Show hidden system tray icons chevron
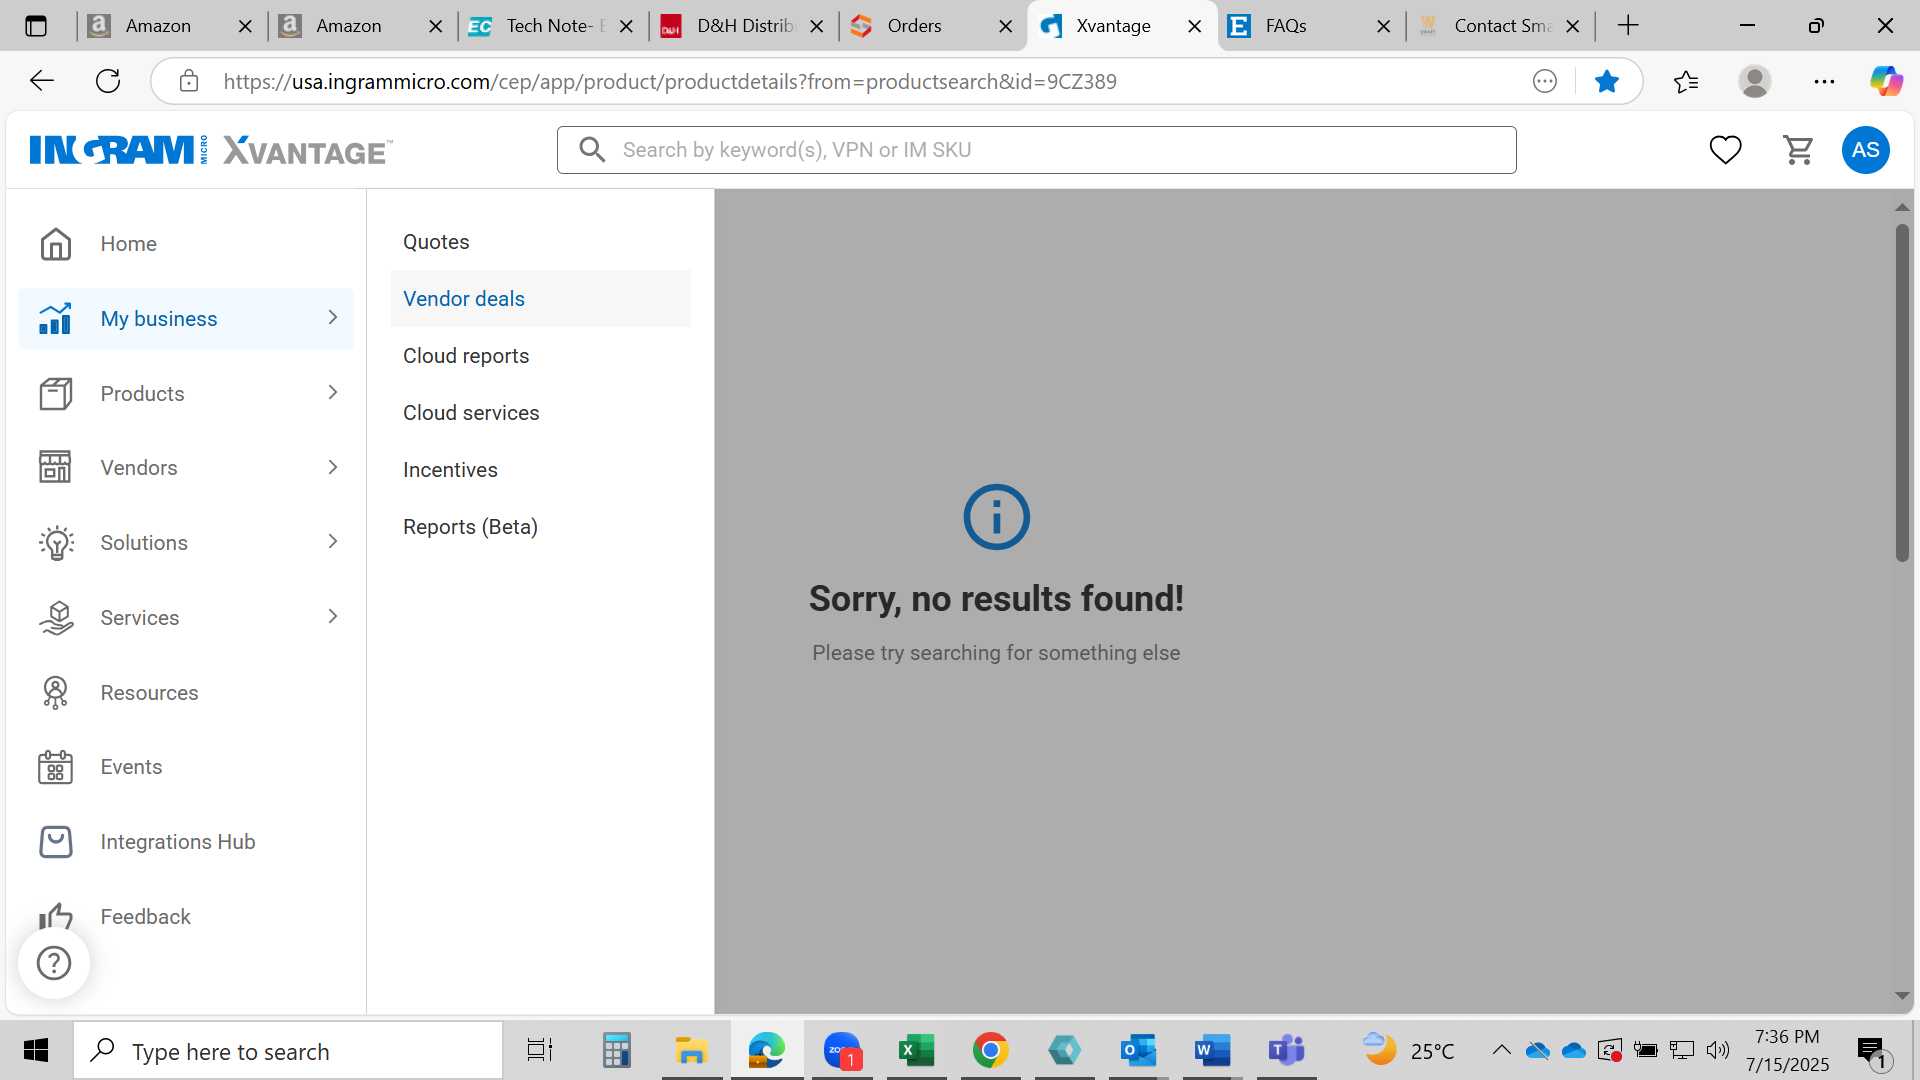1920x1080 pixels. coord(1501,1050)
